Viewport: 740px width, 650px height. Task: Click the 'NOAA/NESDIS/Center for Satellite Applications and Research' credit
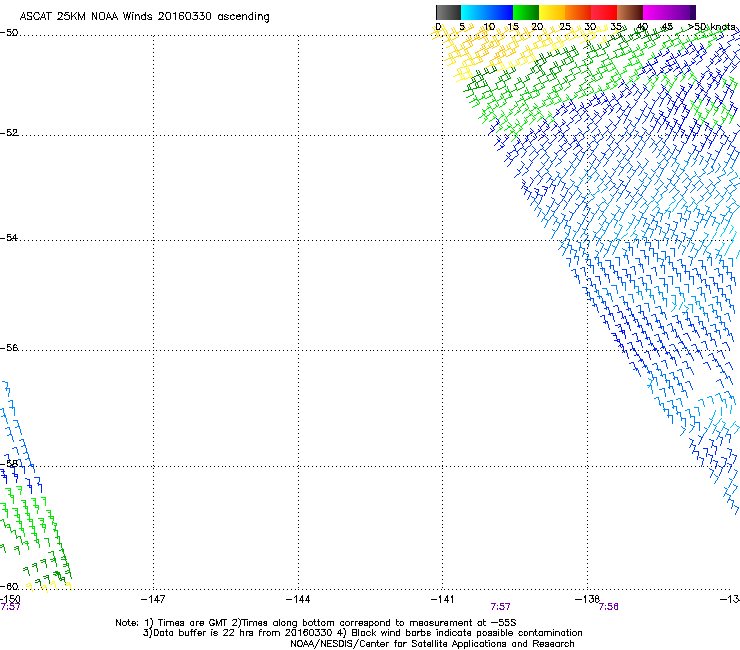tap(432, 643)
